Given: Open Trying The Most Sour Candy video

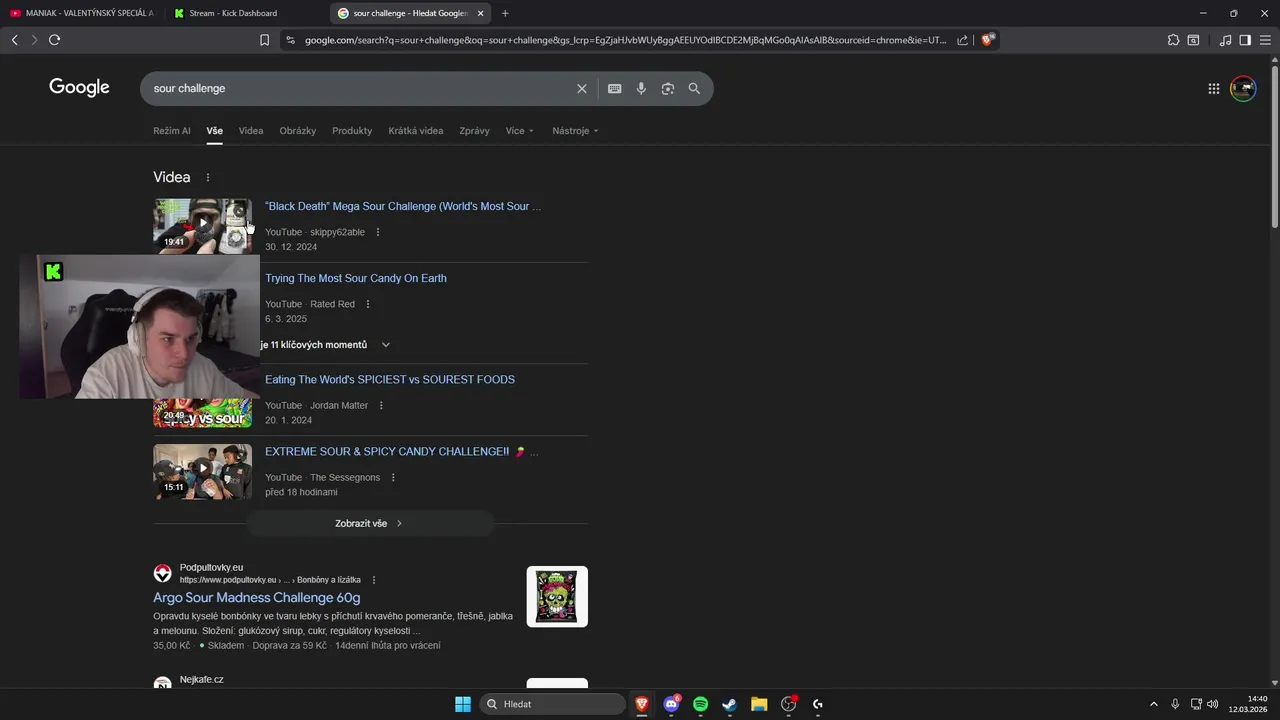Looking at the screenshot, I should click(x=356, y=278).
